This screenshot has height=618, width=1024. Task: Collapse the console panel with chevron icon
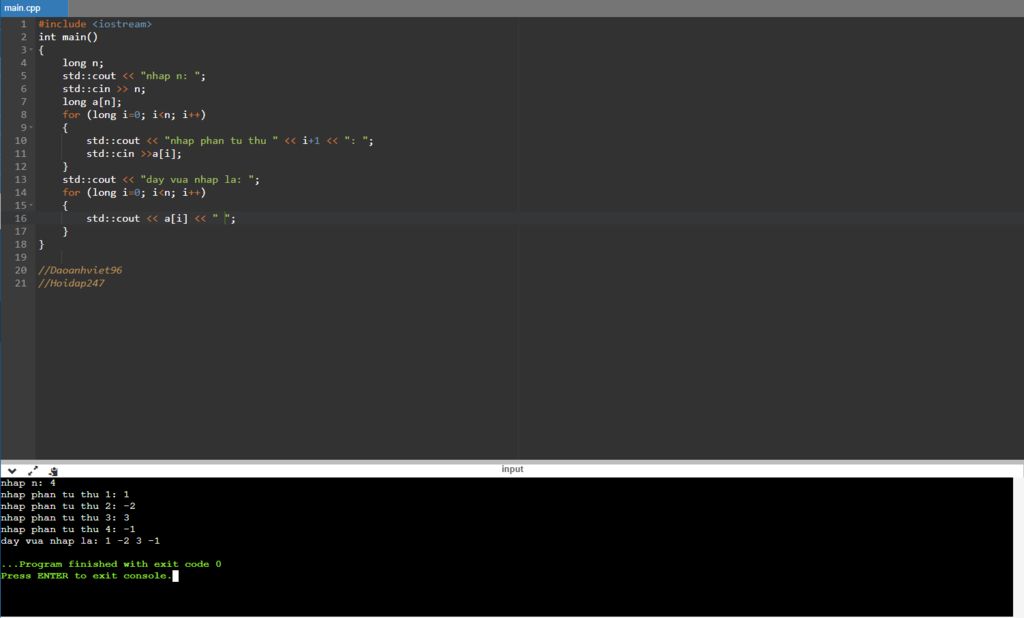tap(12, 470)
